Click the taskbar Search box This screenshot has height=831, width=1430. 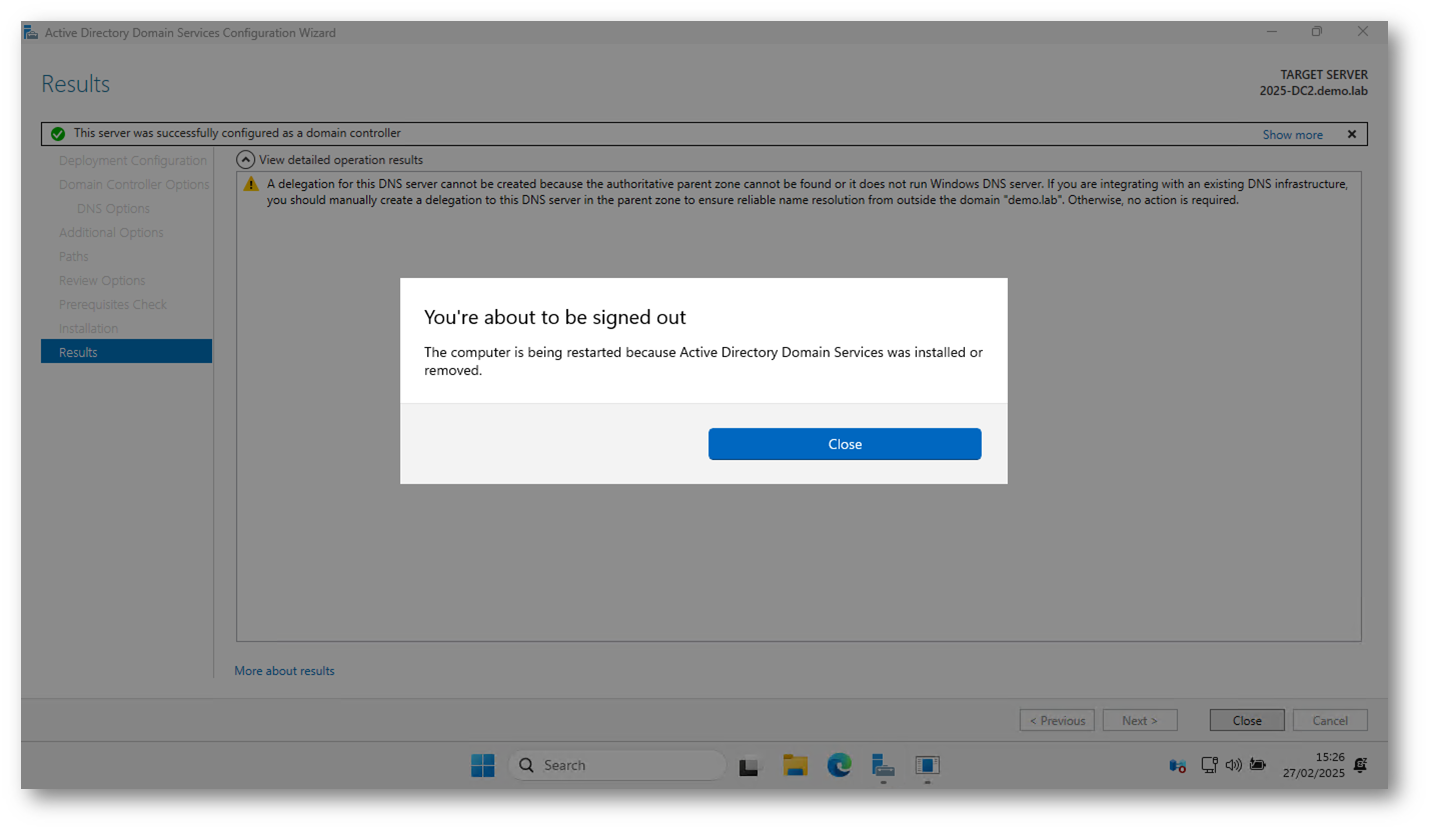[x=617, y=766]
